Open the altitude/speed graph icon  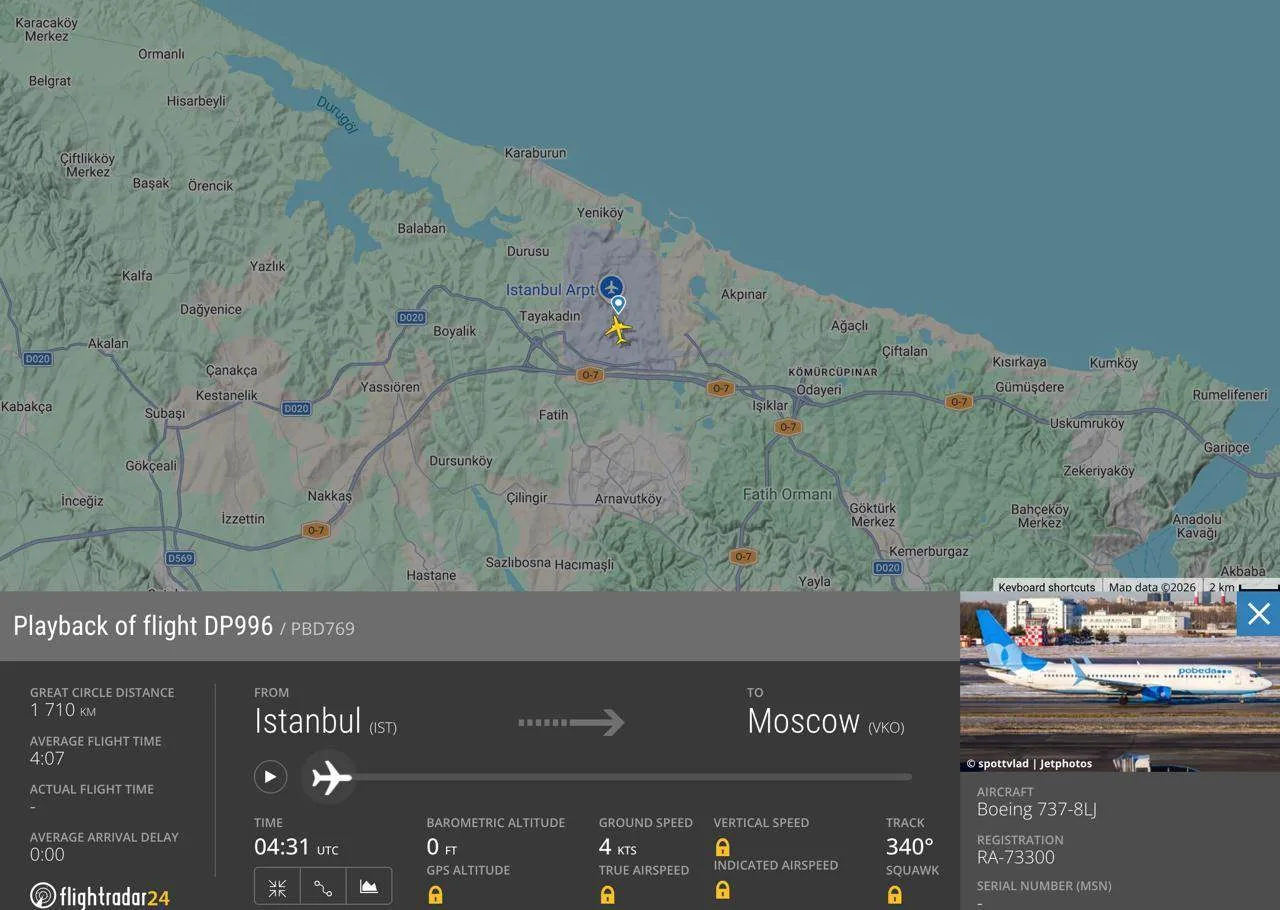368,887
